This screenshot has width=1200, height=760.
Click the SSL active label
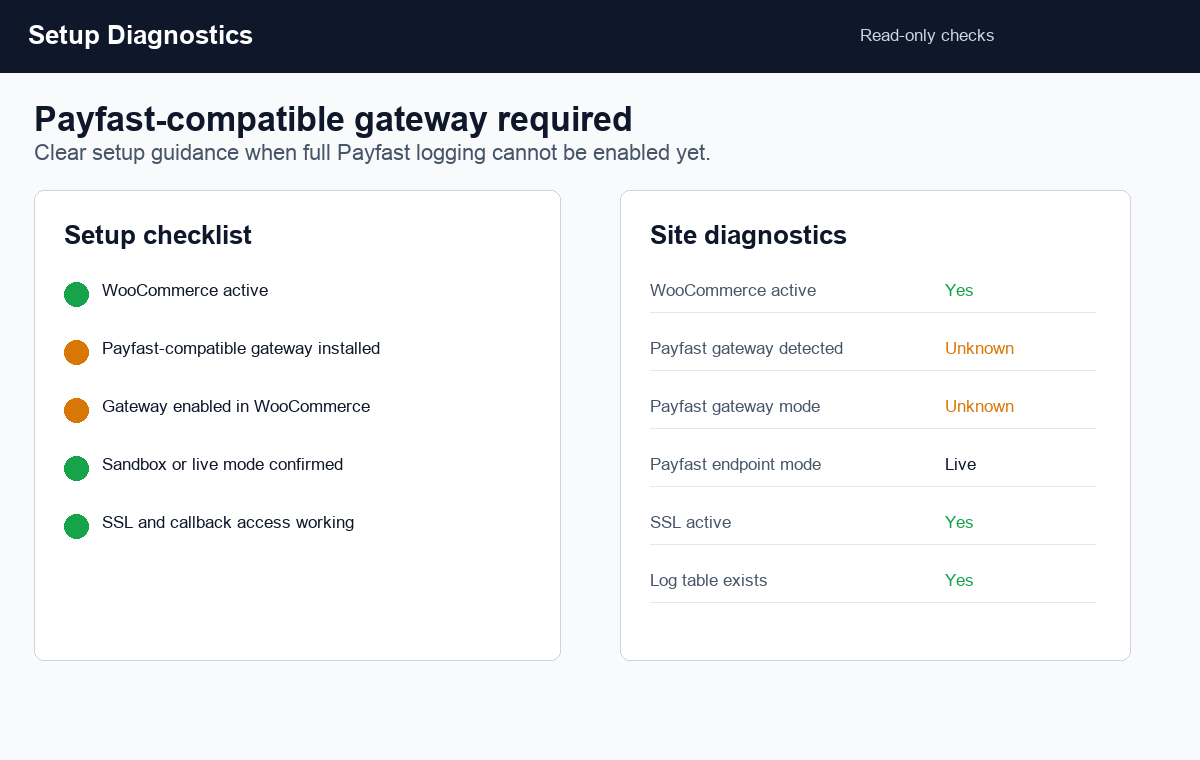point(690,522)
